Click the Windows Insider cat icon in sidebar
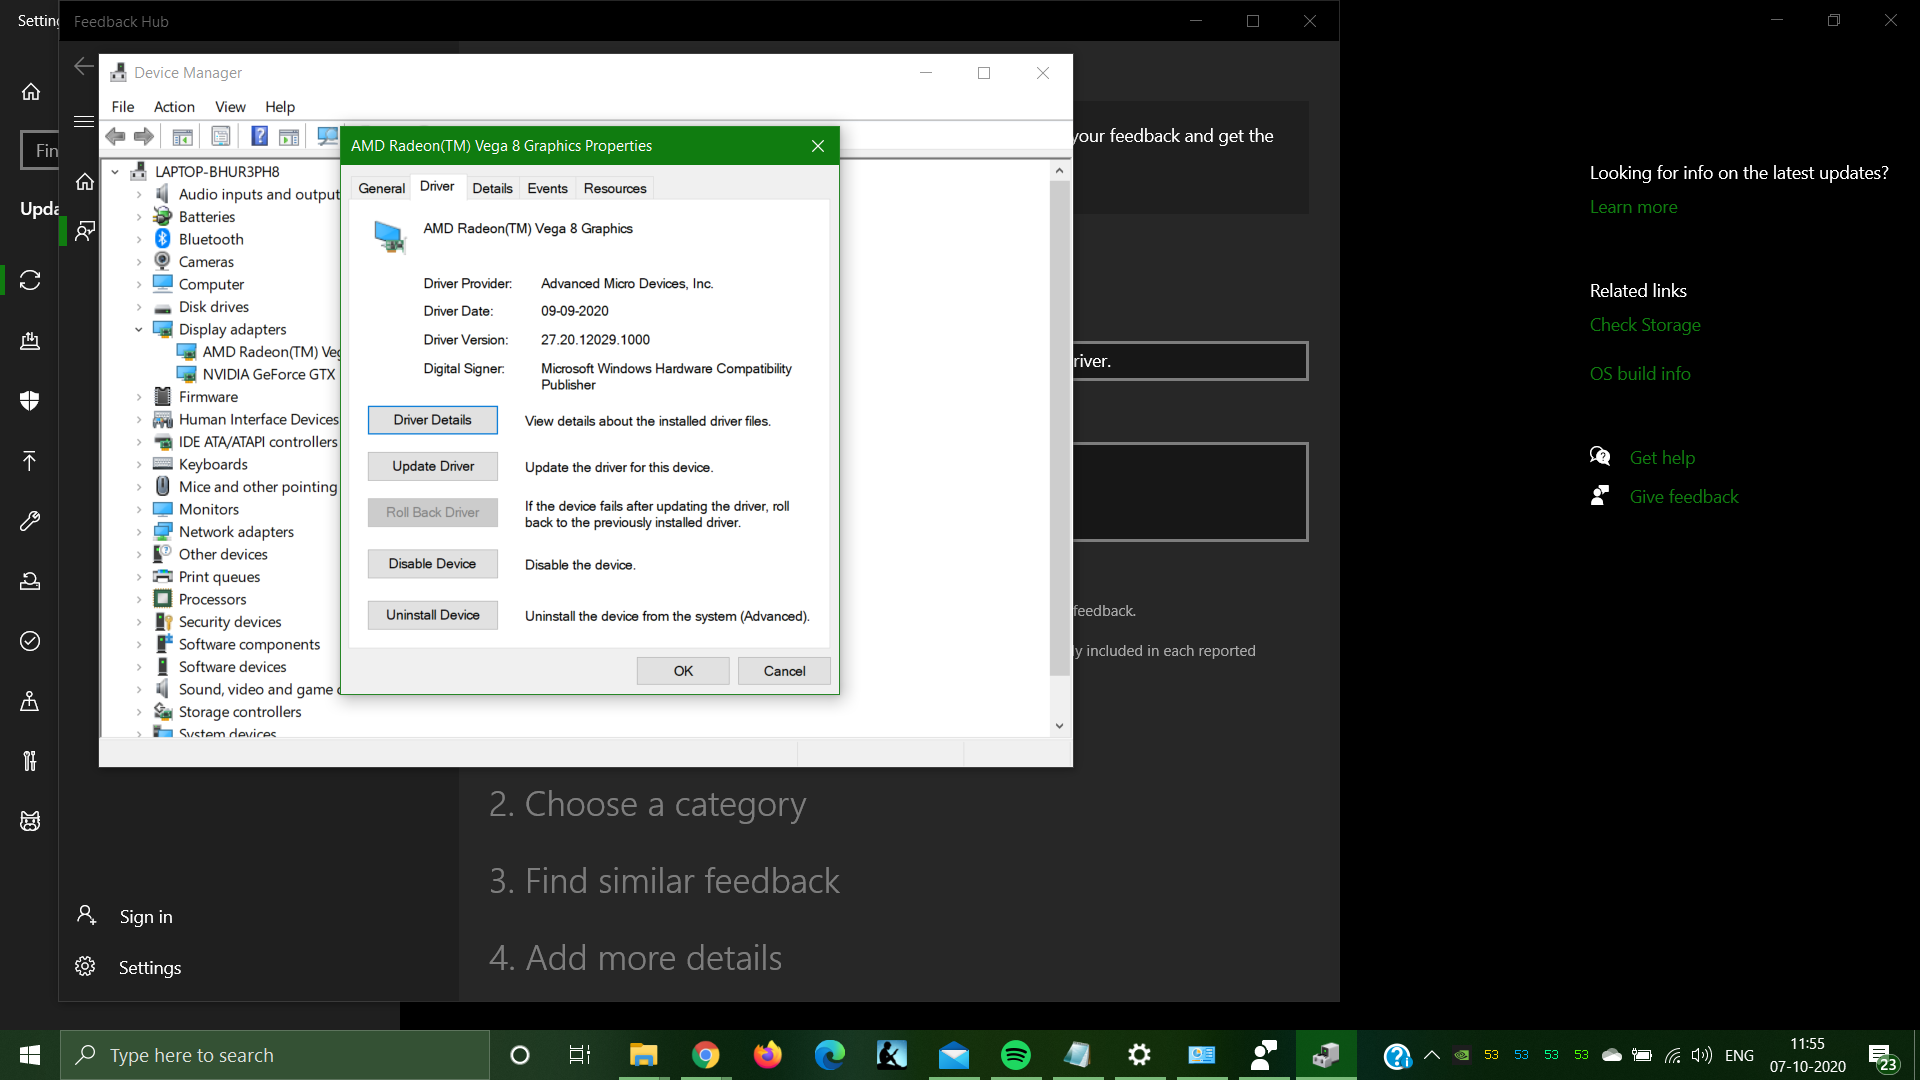The height and width of the screenshot is (1080, 1920). tap(30, 821)
